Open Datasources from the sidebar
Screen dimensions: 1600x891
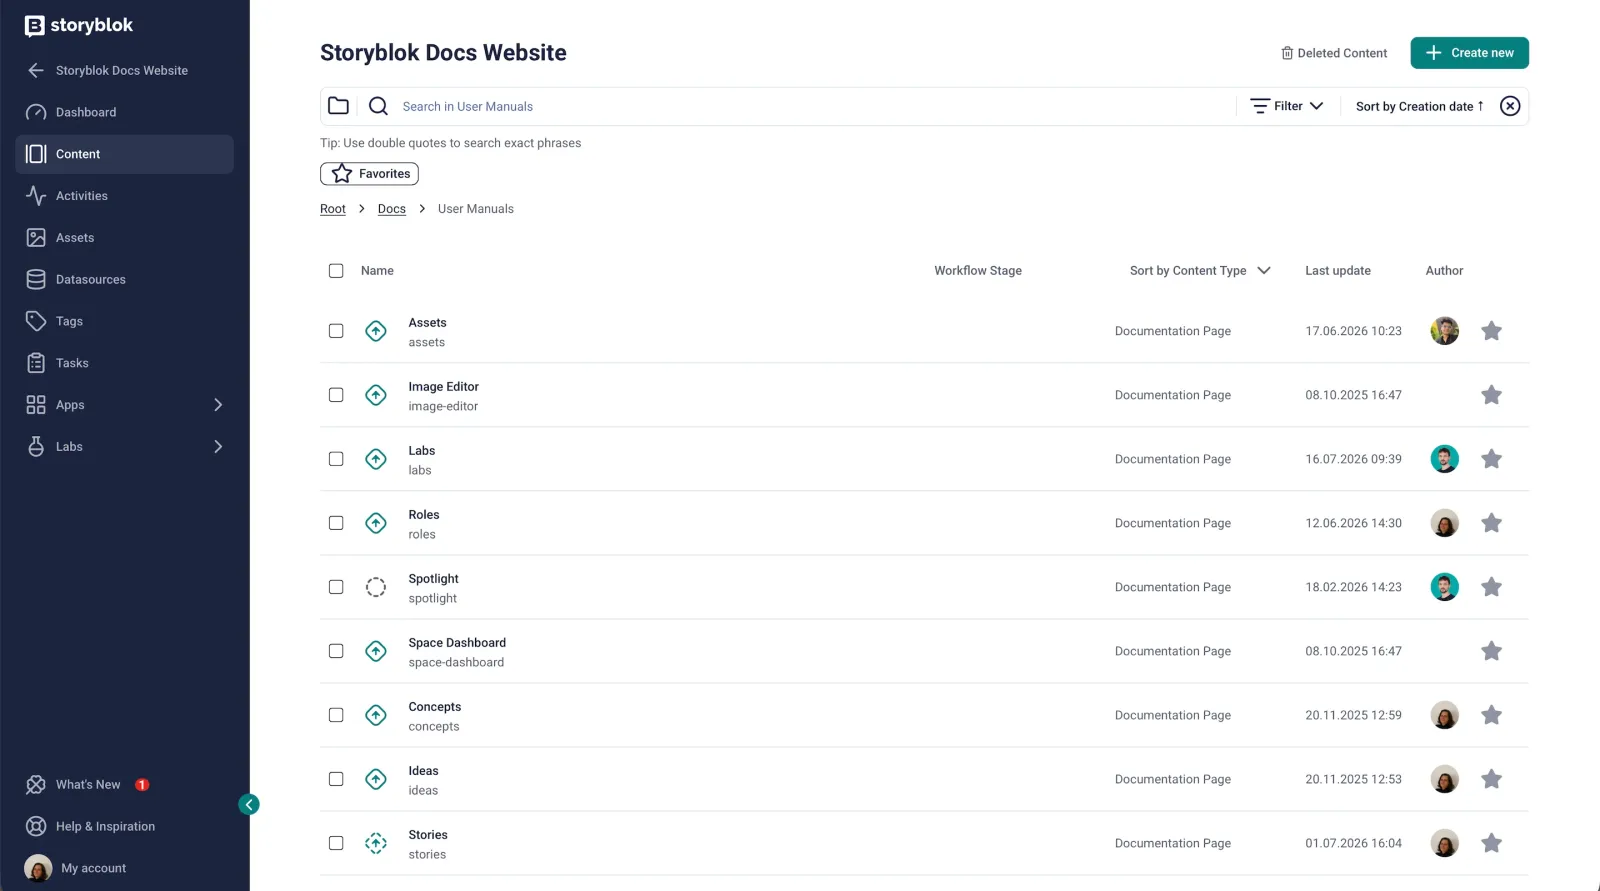coord(125,280)
